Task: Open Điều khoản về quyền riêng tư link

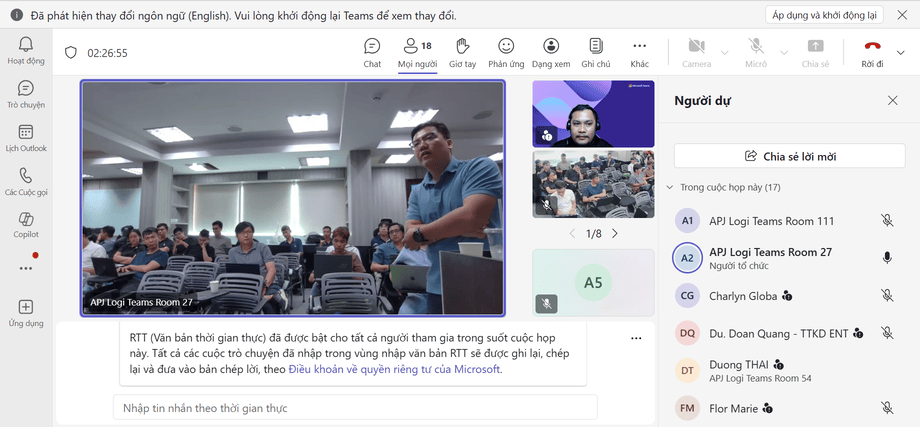Action: [x=394, y=370]
